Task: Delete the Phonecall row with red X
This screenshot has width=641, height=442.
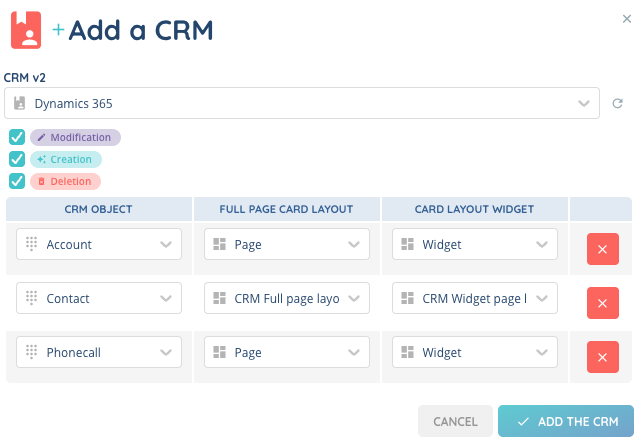Action: click(601, 357)
